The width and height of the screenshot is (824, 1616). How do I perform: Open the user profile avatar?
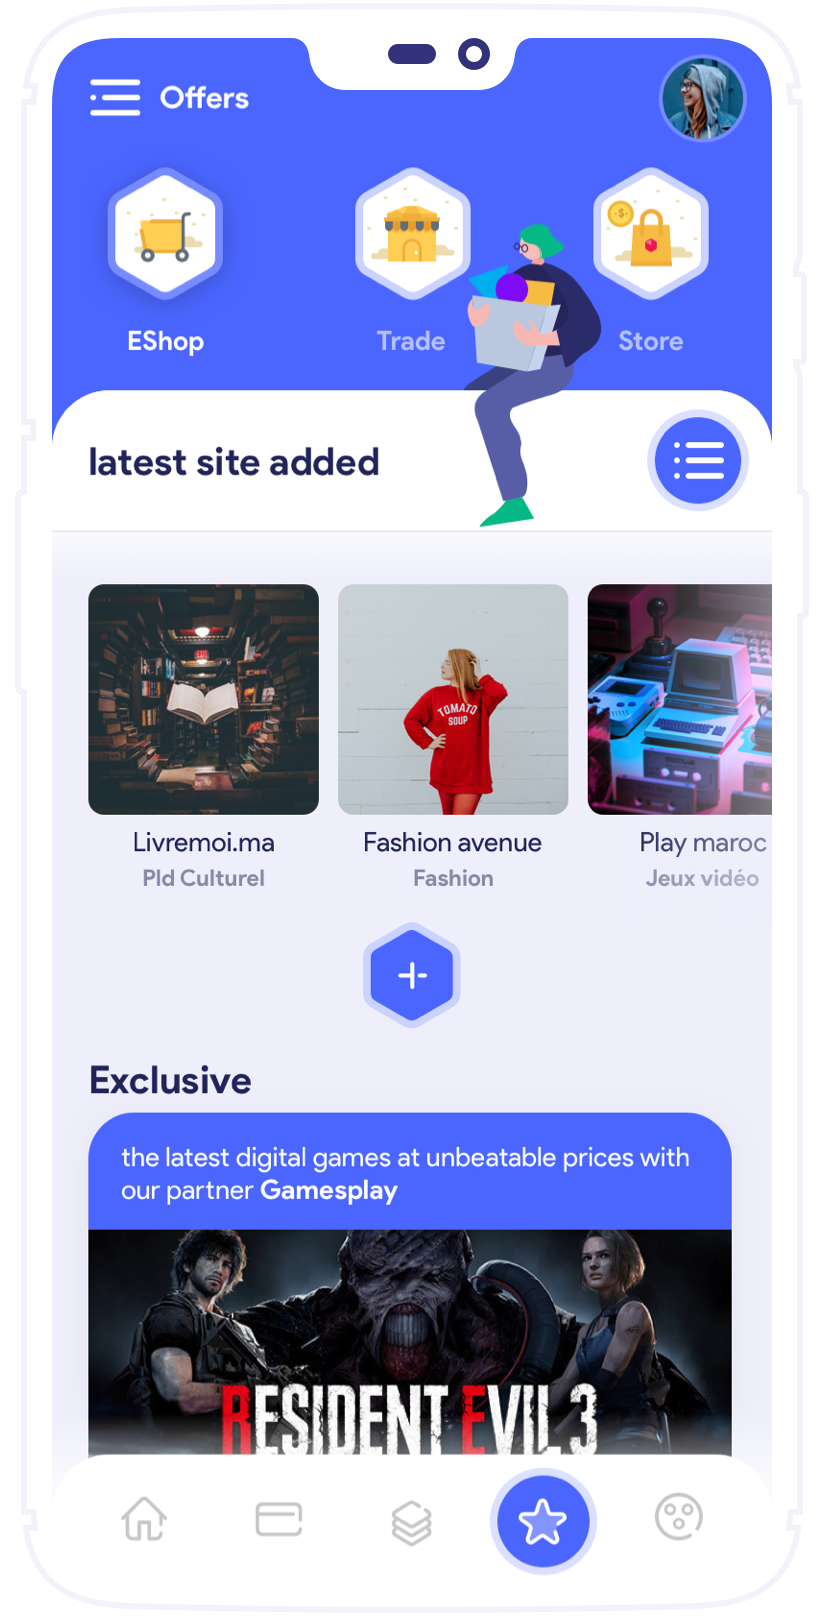(x=703, y=98)
